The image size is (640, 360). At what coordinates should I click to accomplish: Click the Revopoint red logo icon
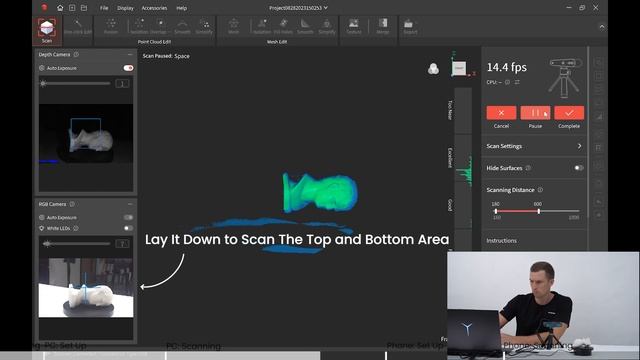click(x=44, y=8)
